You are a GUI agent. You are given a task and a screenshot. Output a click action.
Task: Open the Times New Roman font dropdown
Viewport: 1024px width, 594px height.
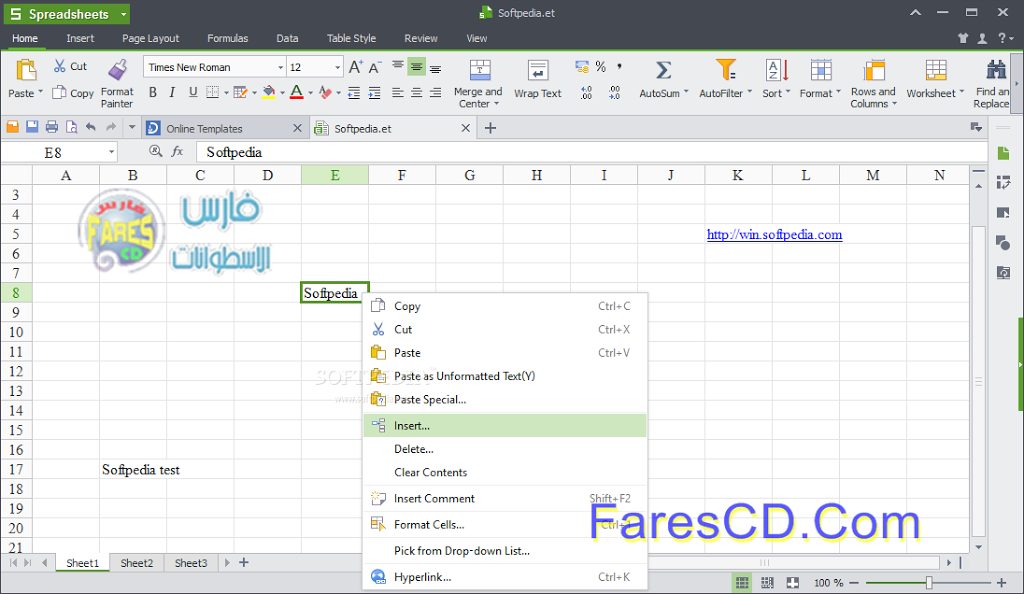tap(280, 67)
